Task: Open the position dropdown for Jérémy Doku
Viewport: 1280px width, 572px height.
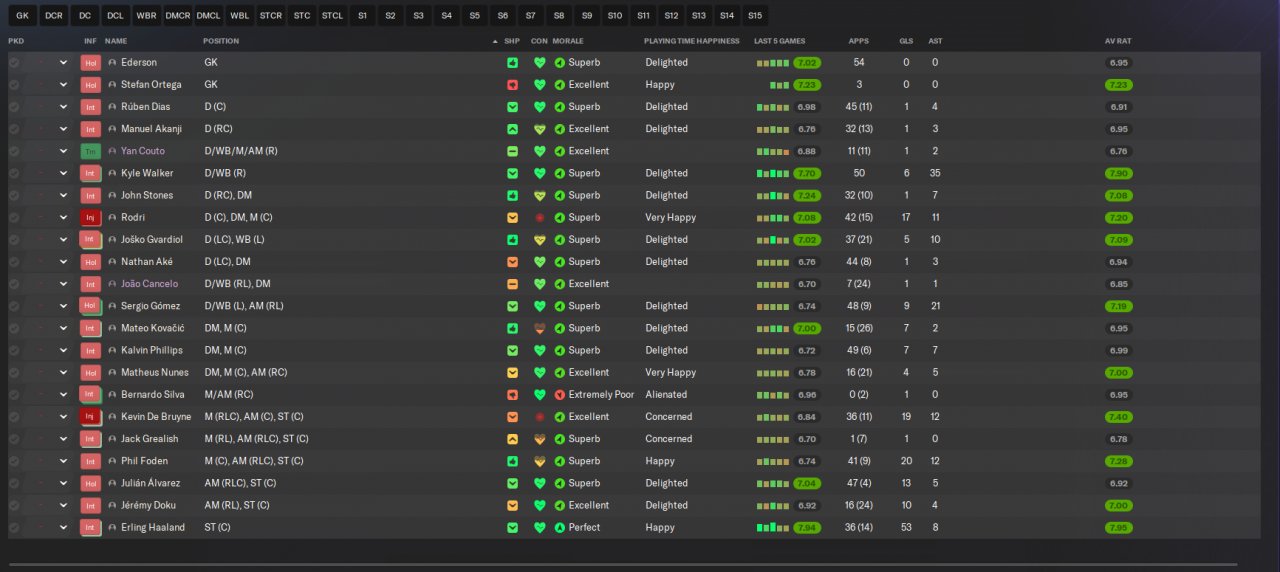Action: point(64,505)
